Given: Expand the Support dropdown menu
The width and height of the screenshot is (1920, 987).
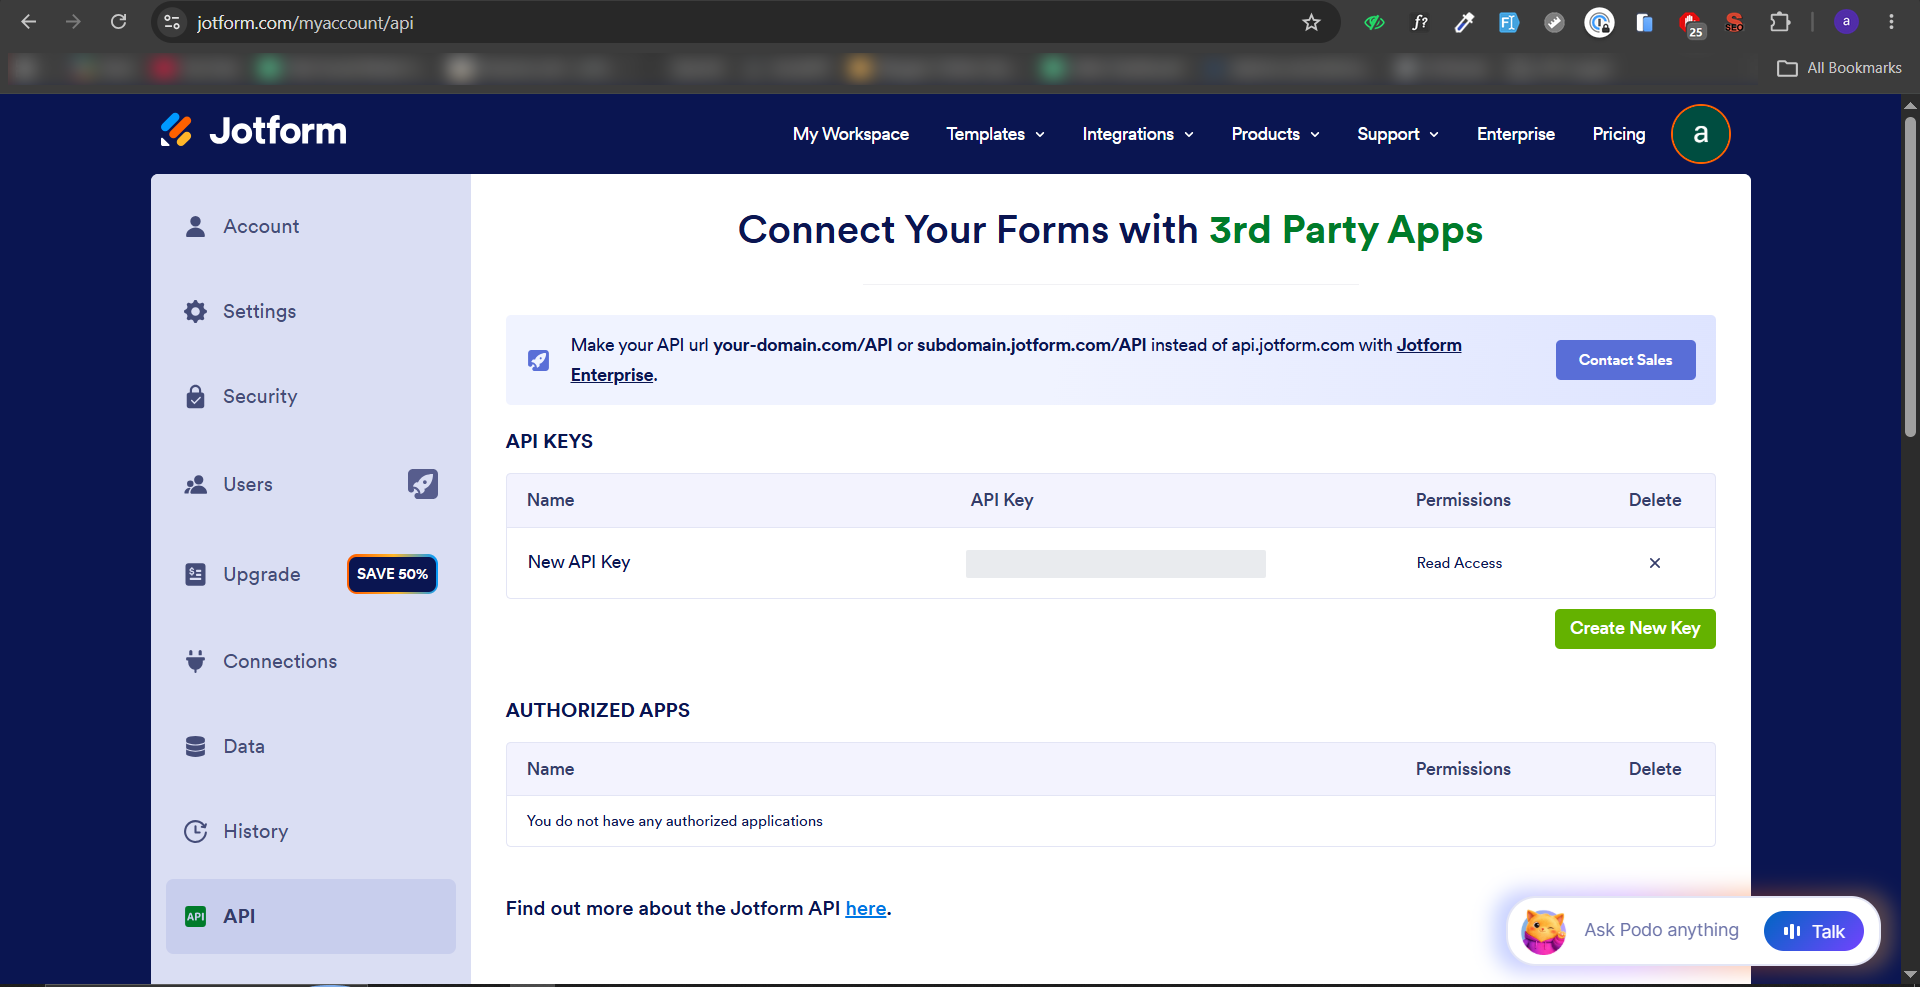Looking at the screenshot, I should click(x=1398, y=134).
